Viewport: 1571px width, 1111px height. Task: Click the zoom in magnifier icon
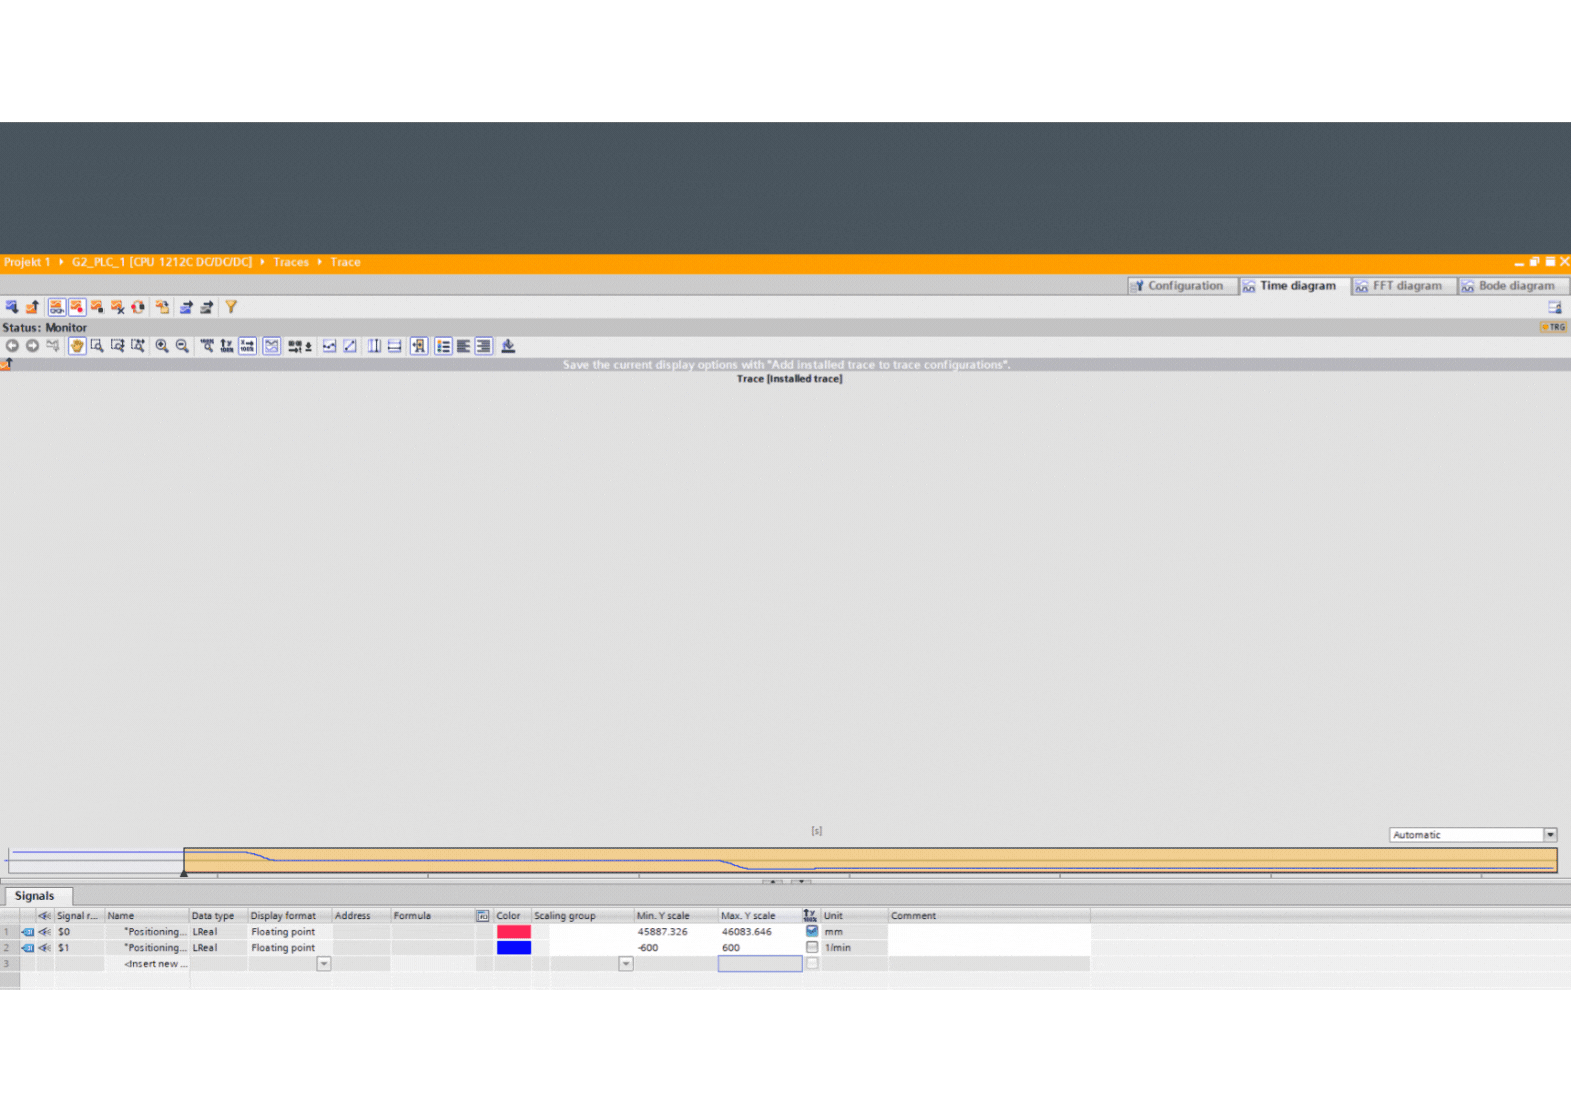[162, 346]
